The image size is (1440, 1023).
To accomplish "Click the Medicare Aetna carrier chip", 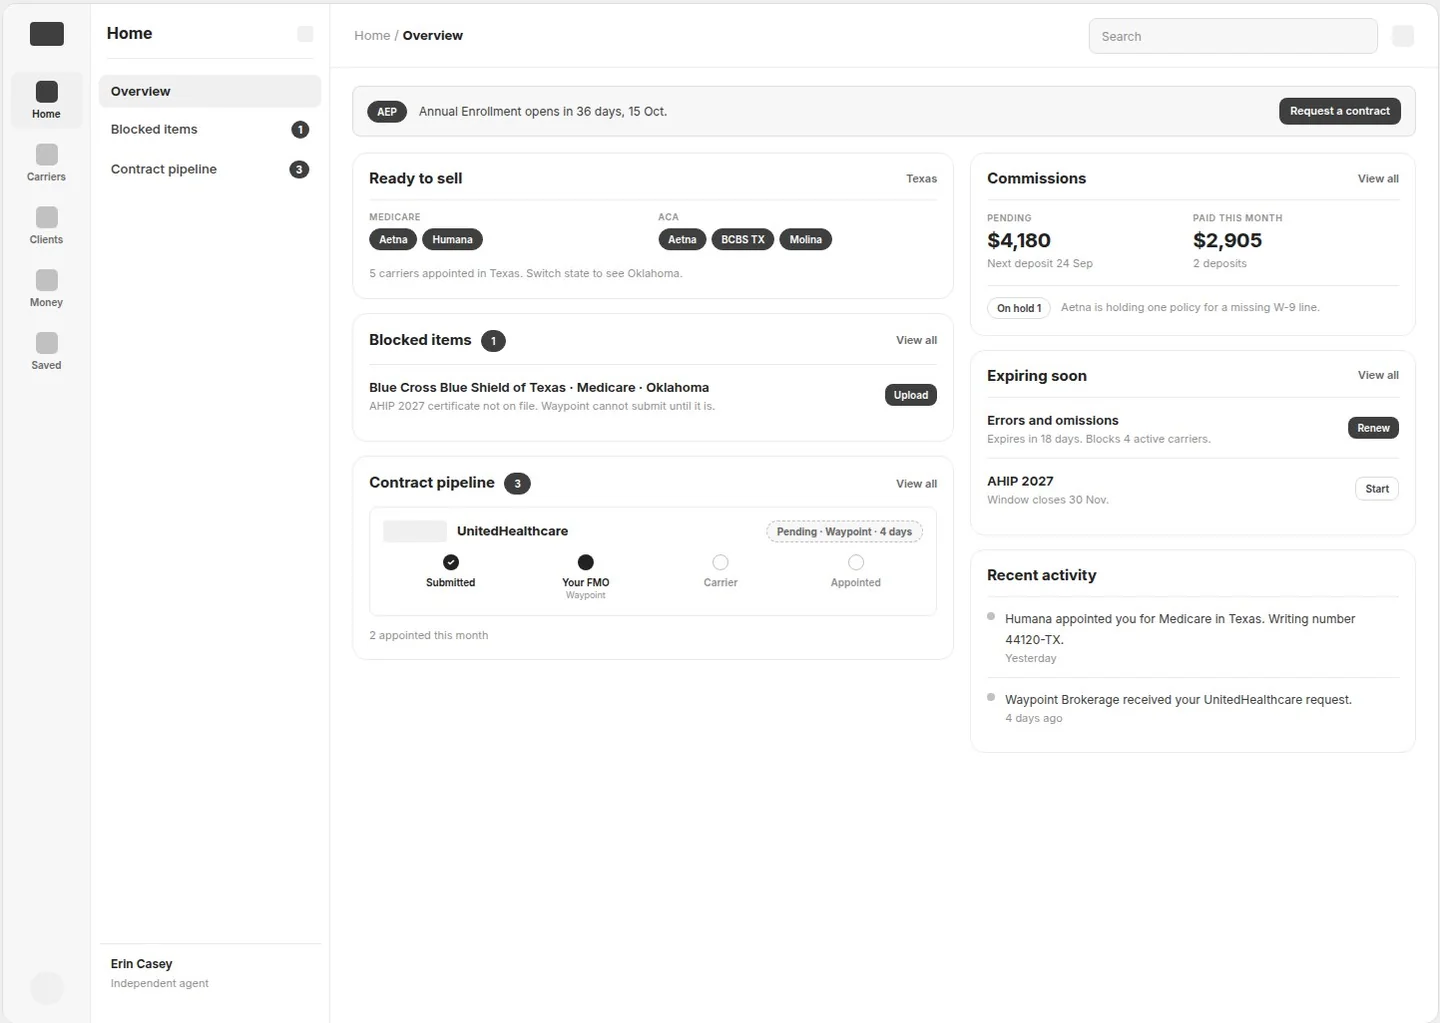I will click(393, 239).
